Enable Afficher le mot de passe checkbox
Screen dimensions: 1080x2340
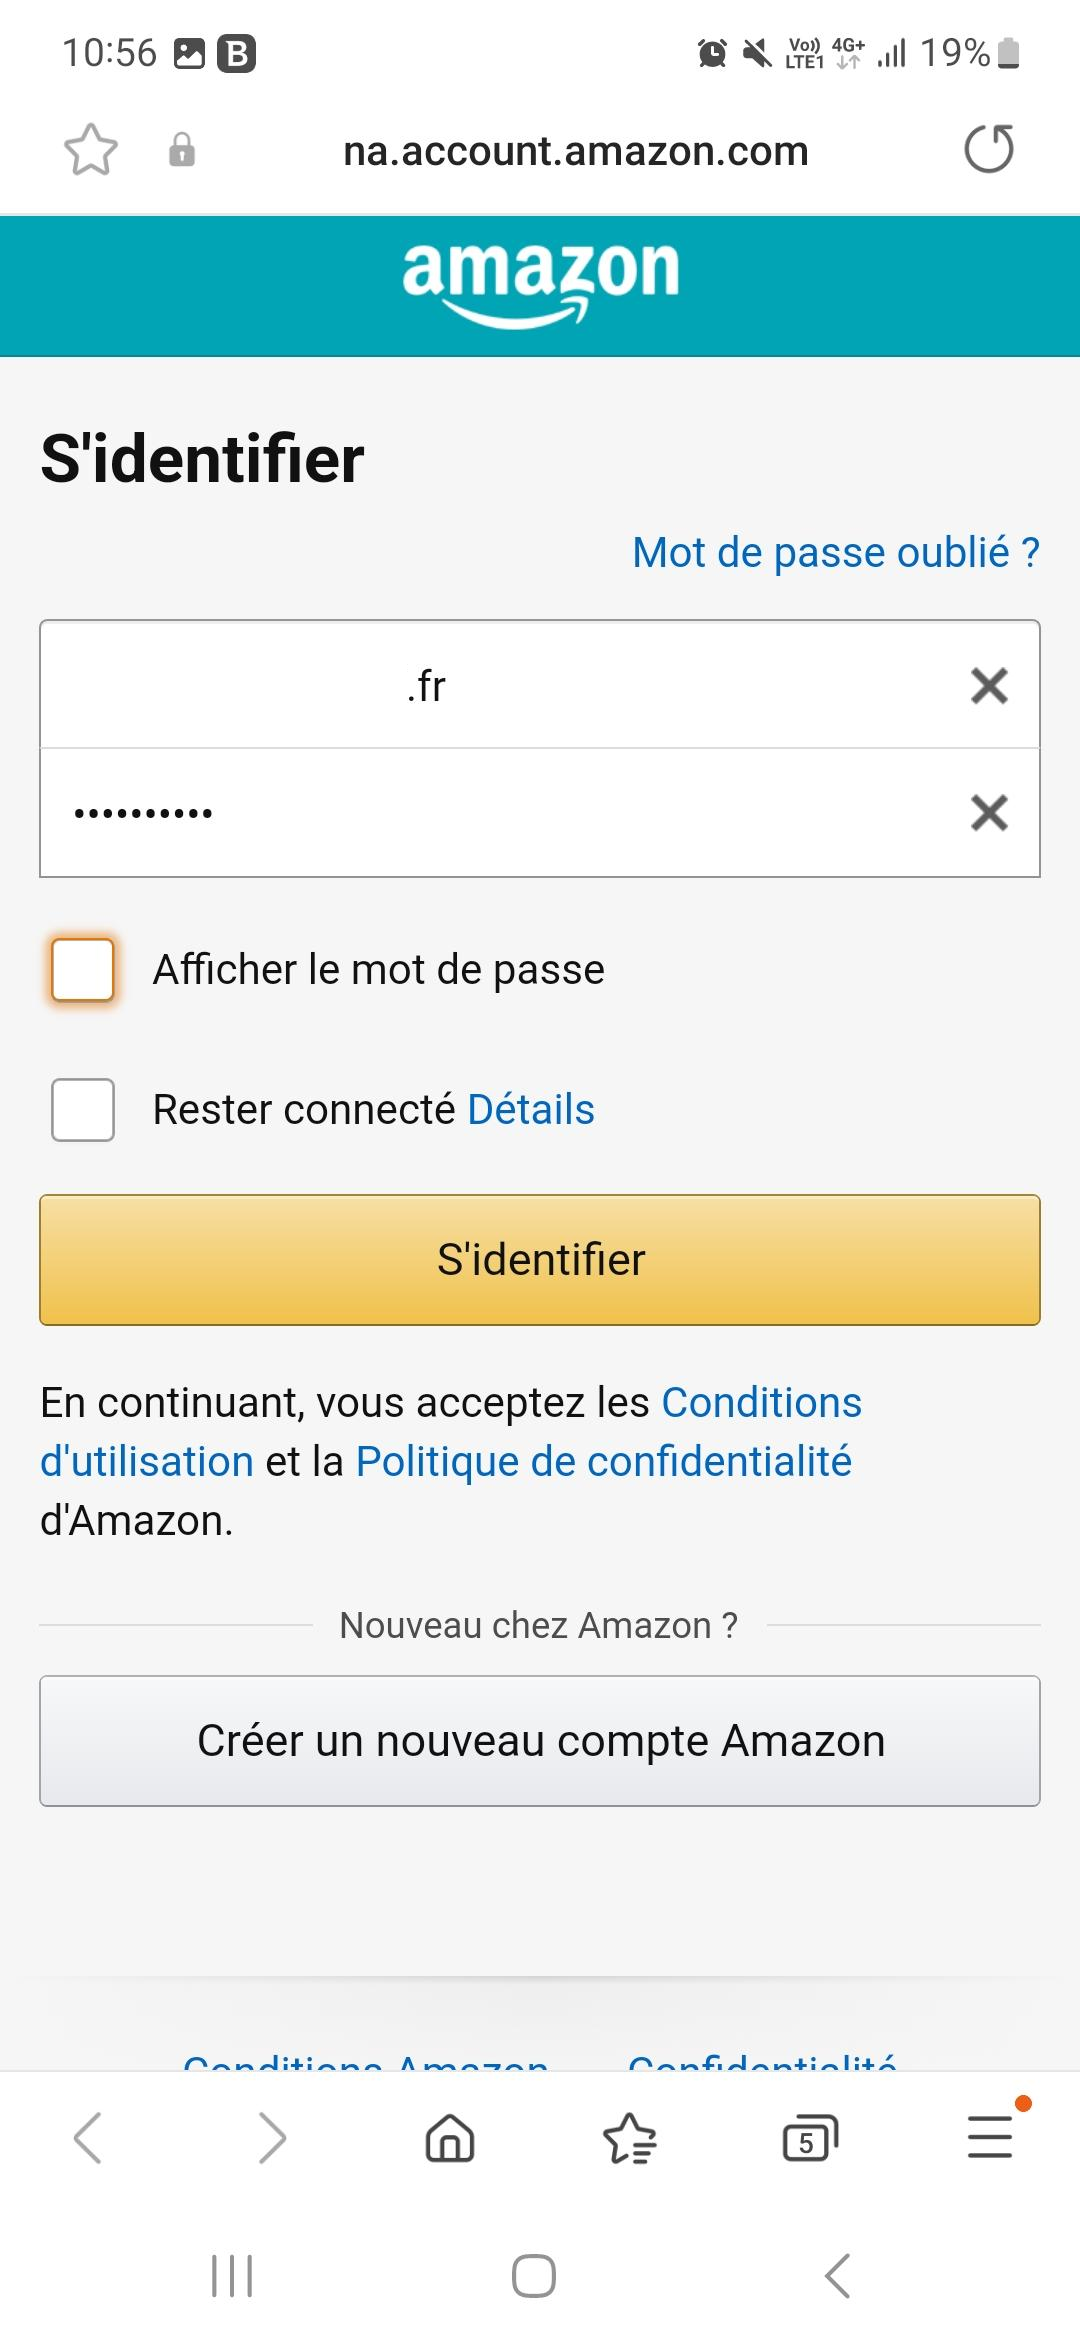click(83, 969)
